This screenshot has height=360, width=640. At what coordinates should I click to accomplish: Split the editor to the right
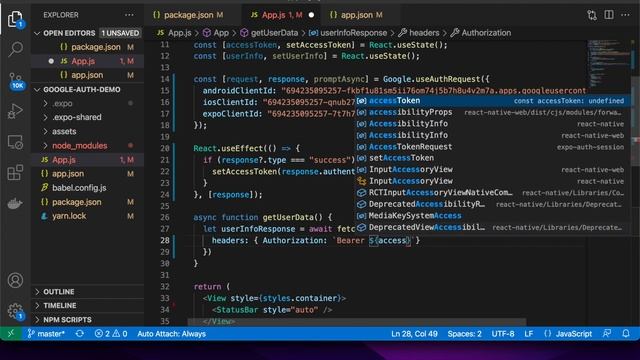(609, 15)
